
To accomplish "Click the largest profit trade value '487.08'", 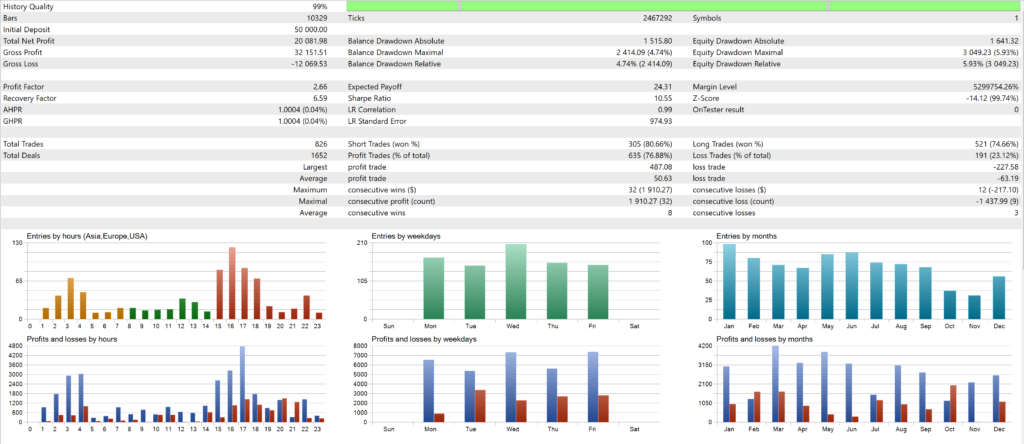I will click(662, 167).
